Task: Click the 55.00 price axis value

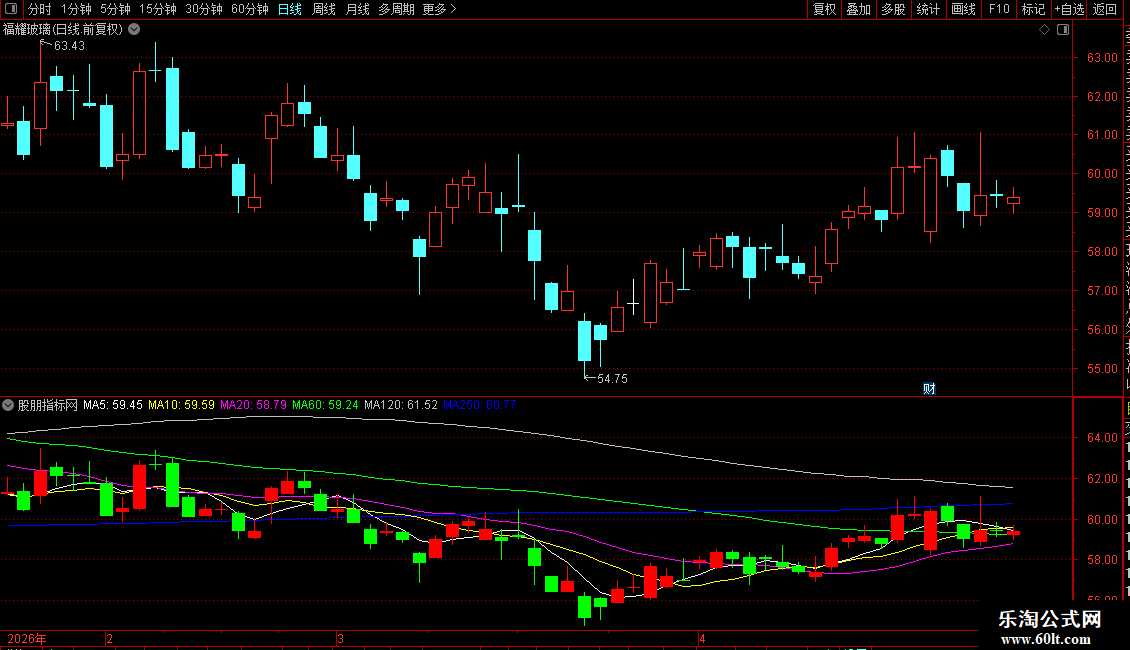Action: pyautogui.click(x=1102, y=369)
